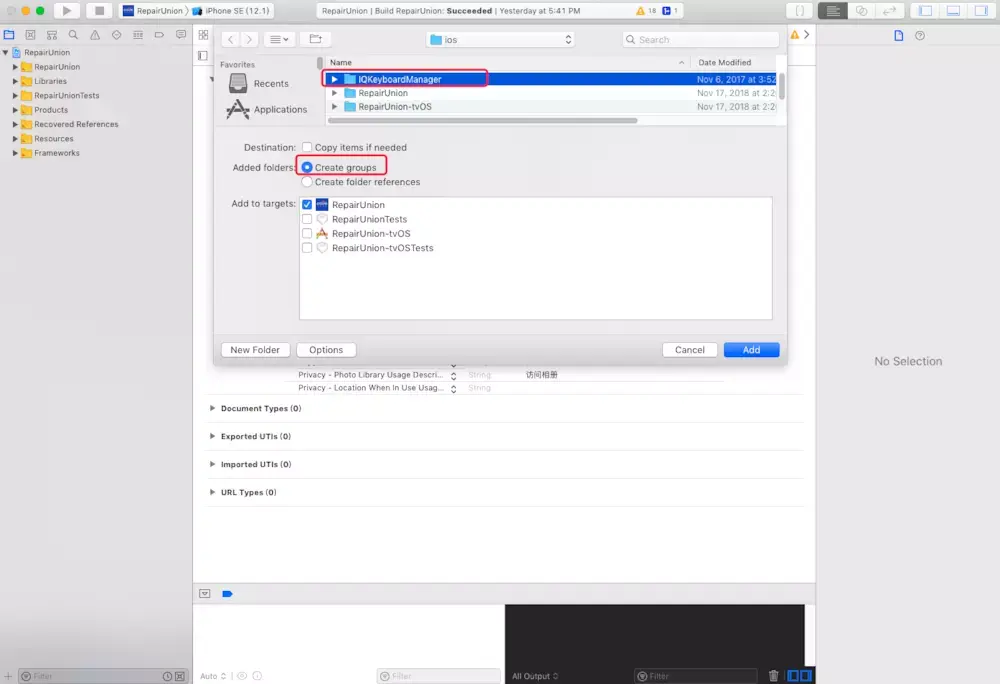This screenshot has width=1000, height=684.
Task: Expand URL Types section
Action: pyautogui.click(x=212, y=492)
